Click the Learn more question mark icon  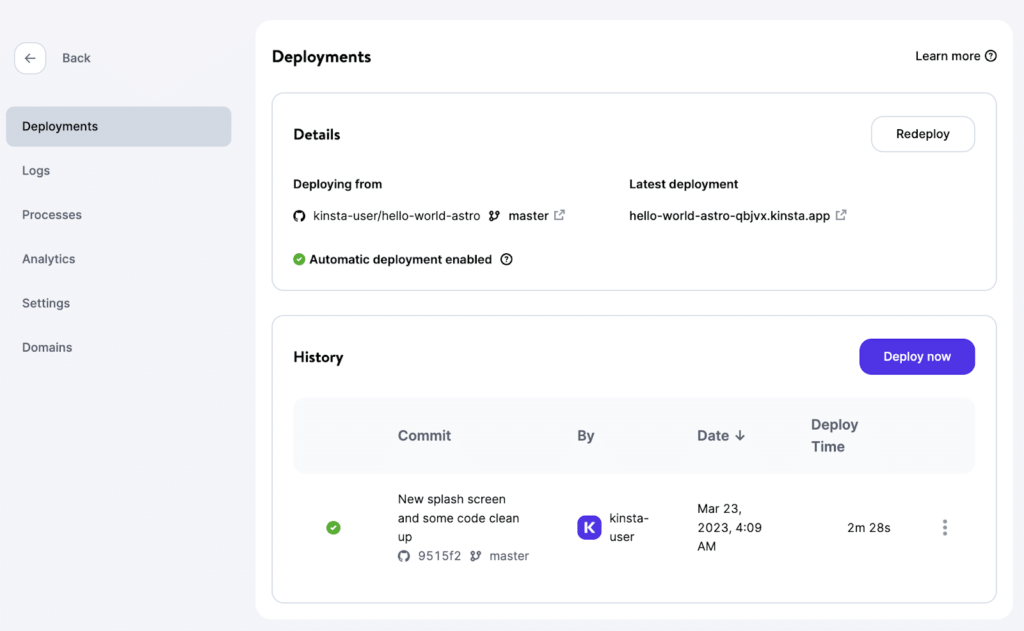pyautogui.click(x=991, y=56)
